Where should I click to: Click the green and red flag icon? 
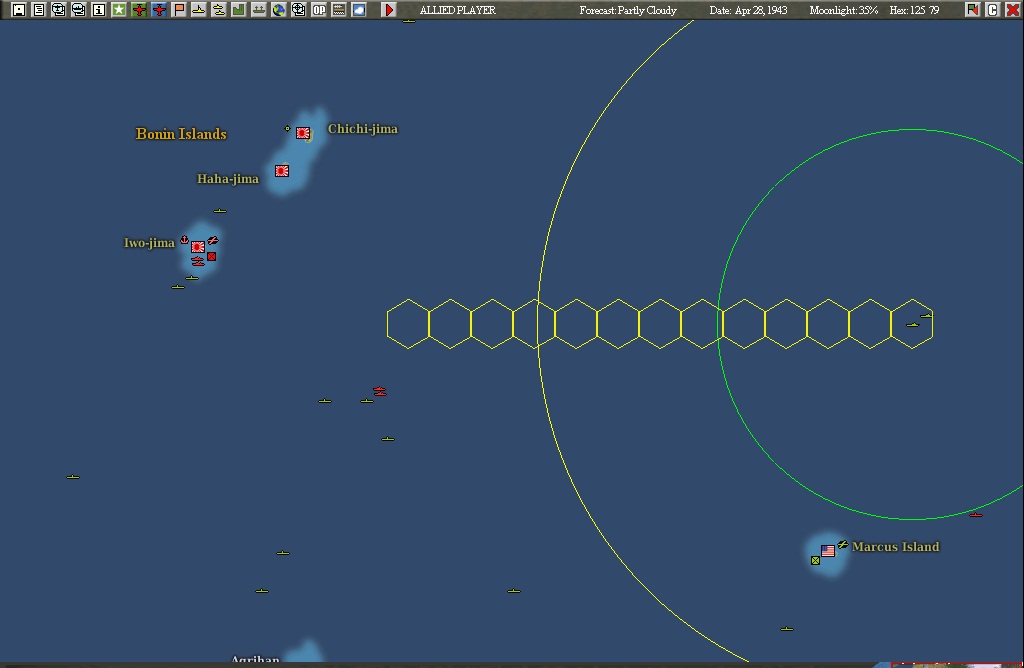[x=972, y=10]
